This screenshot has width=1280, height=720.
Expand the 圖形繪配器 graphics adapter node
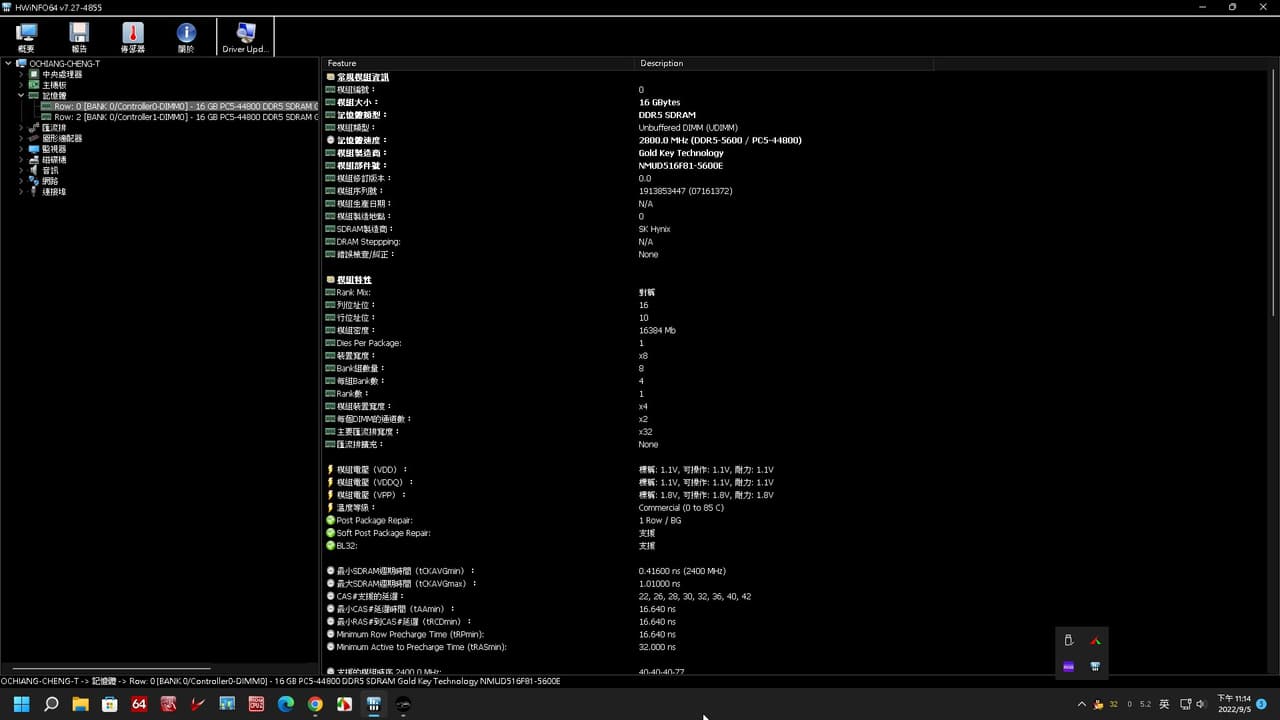pos(21,138)
